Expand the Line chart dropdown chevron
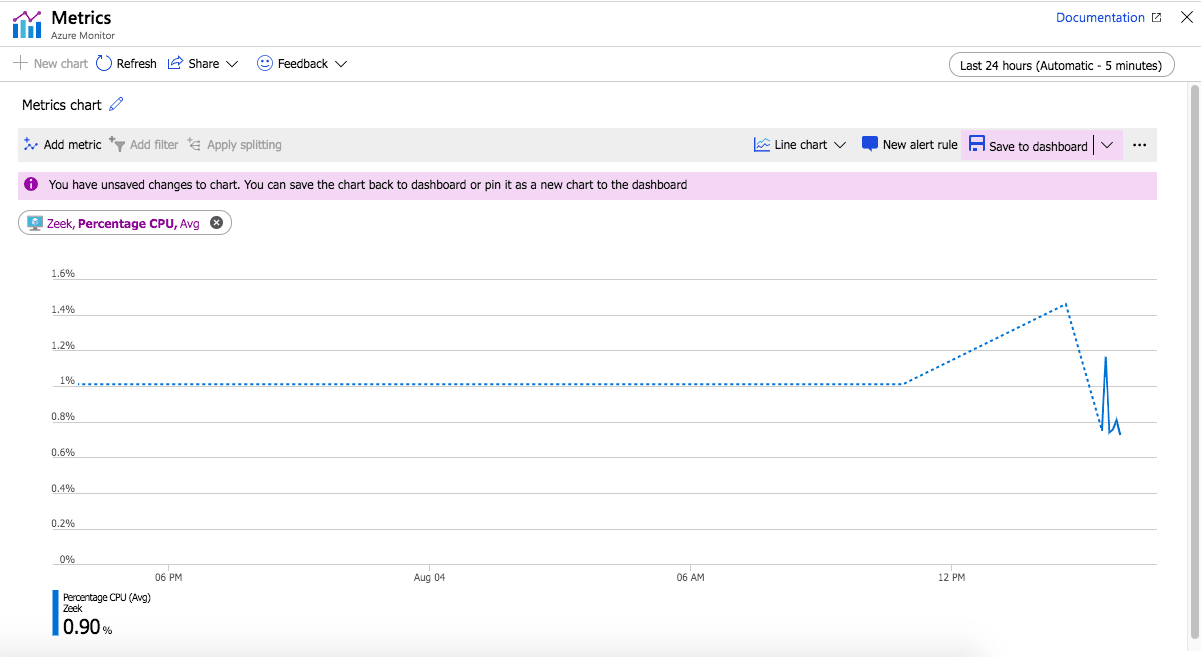 tap(840, 144)
